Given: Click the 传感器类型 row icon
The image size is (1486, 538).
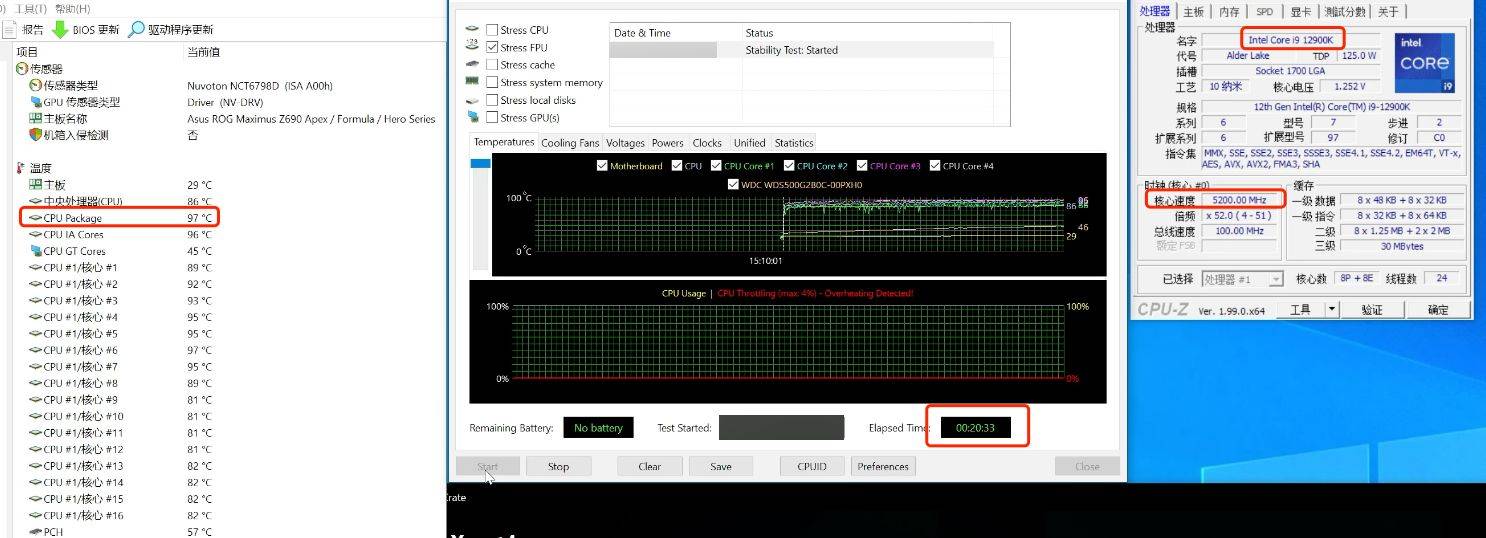Looking at the screenshot, I should click(x=35, y=86).
